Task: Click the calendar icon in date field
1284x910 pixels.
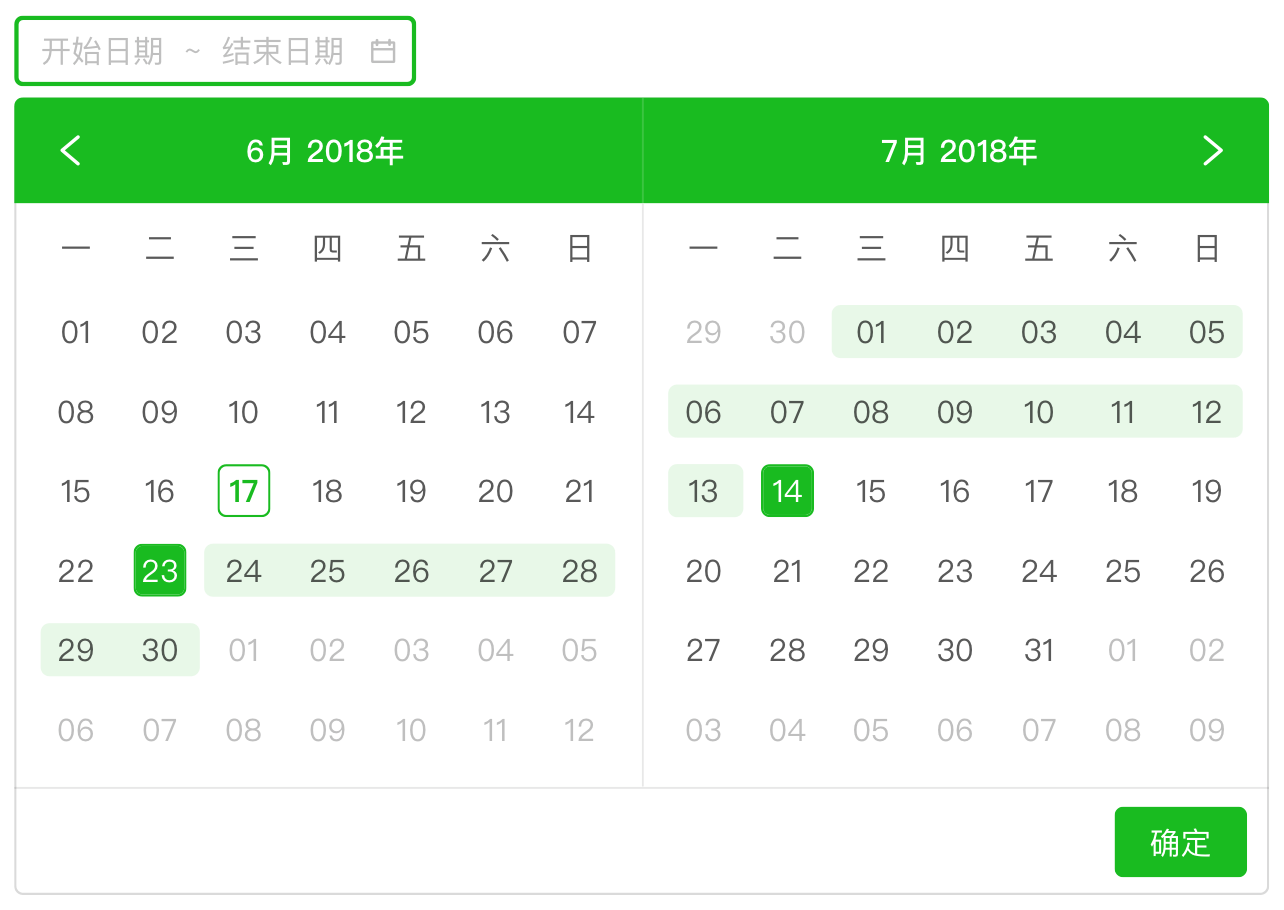Action: tap(383, 51)
